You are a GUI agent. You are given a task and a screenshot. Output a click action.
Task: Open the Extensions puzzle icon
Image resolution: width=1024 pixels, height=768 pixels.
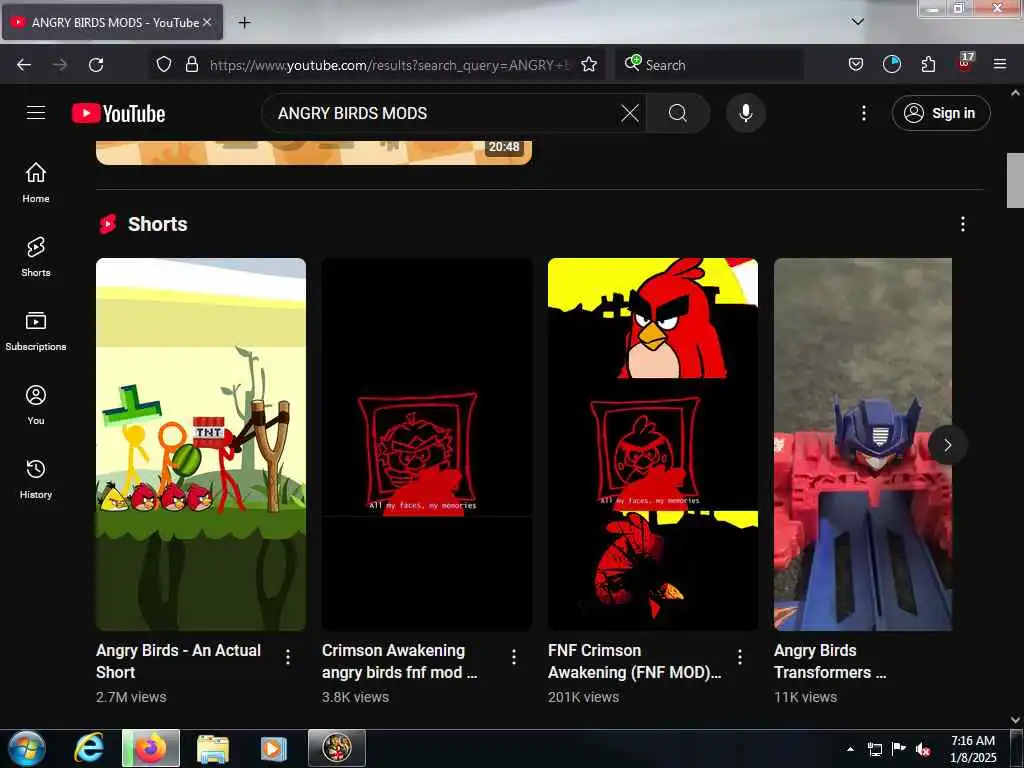coord(928,65)
